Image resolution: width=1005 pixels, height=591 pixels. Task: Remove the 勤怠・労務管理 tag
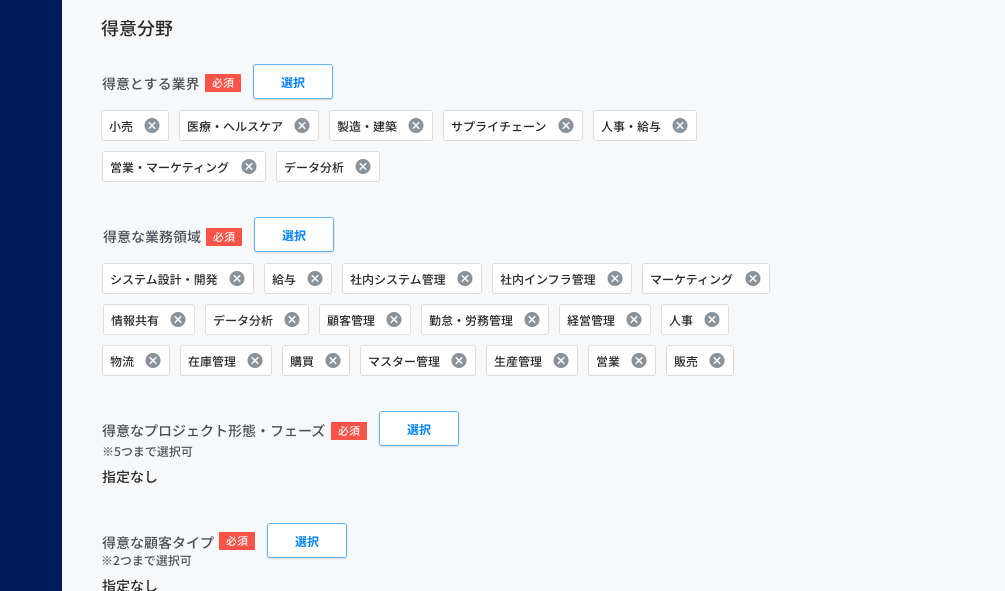click(x=532, y=320)
